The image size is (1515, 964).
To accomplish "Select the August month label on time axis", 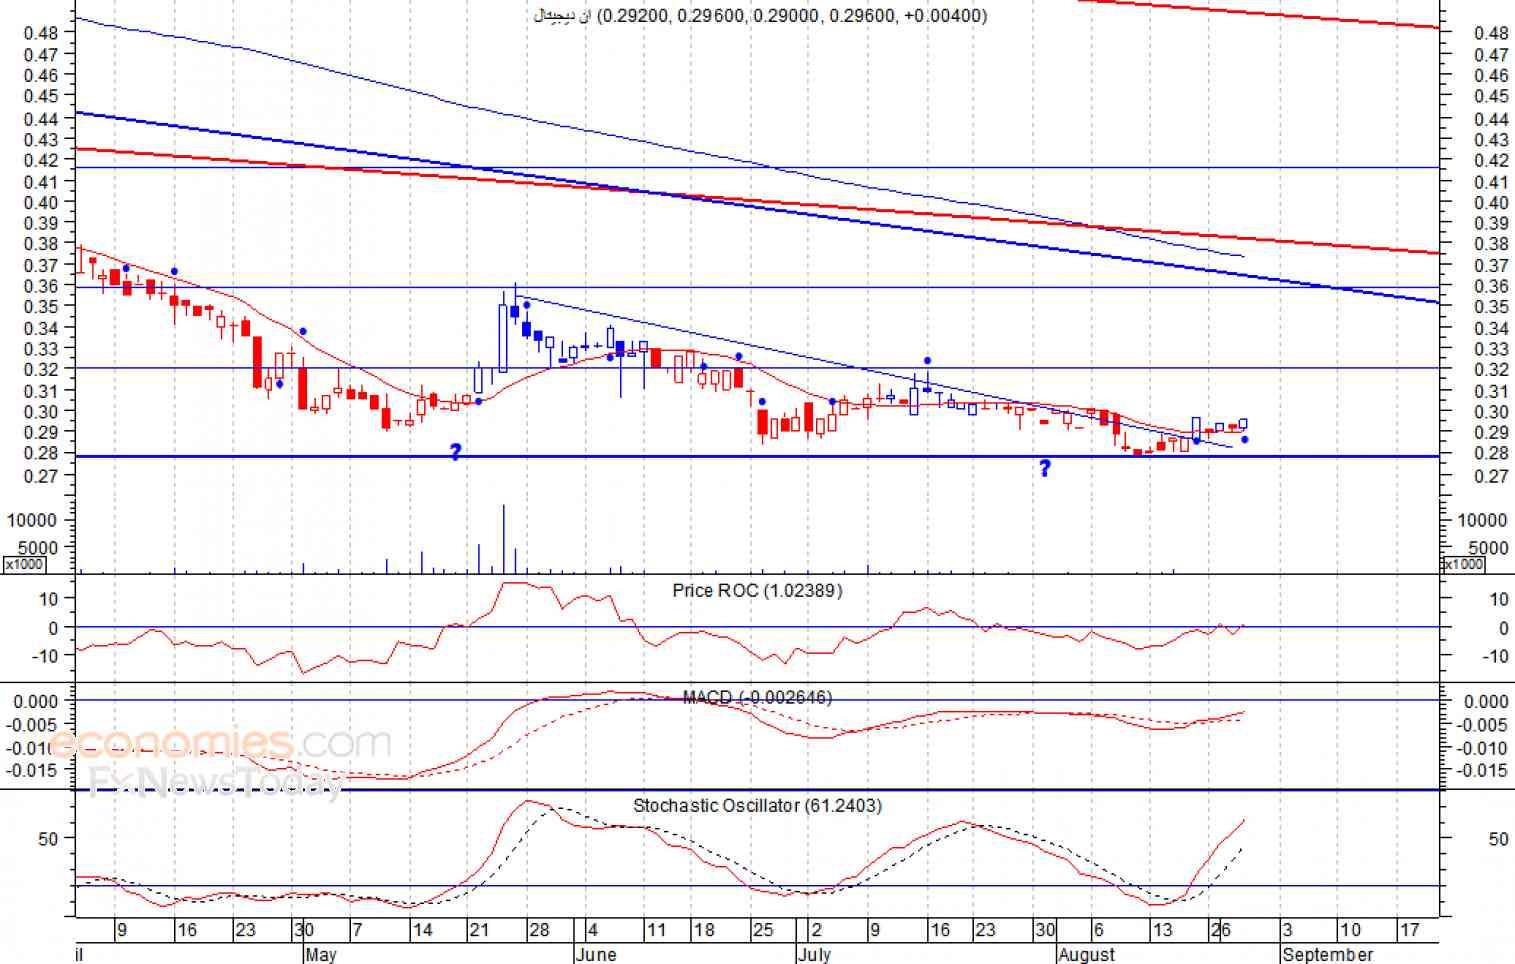I will [1087, 954].
